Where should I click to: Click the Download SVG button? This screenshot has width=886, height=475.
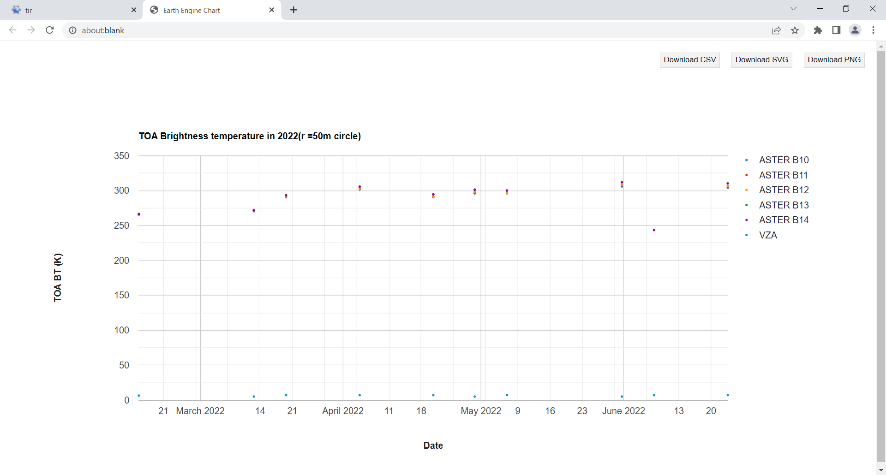click(x=761, y=60)
